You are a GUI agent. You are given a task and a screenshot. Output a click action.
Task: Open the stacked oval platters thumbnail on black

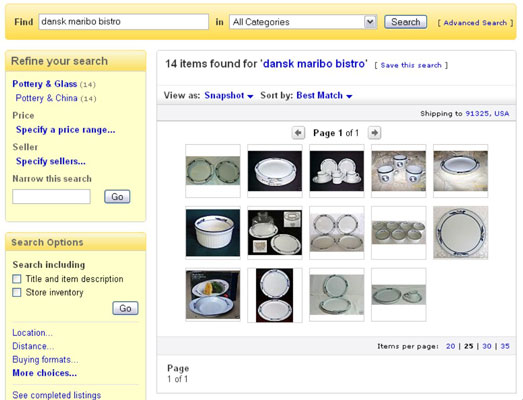(x=275, y=171)
